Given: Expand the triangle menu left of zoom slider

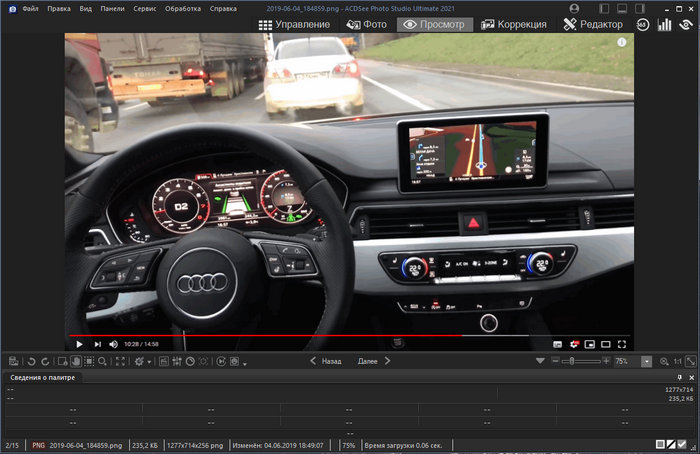Looking at the screenshot, I should pyautogui.click(x=540, y=361).
